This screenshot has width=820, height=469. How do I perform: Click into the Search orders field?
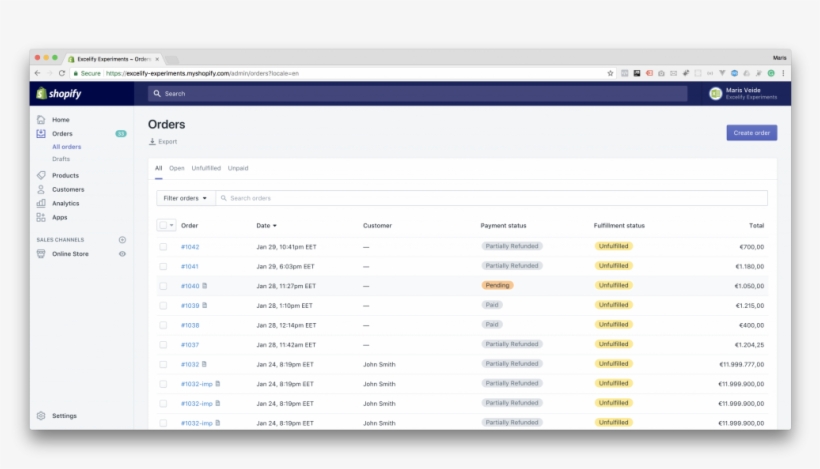click(490, 198)
